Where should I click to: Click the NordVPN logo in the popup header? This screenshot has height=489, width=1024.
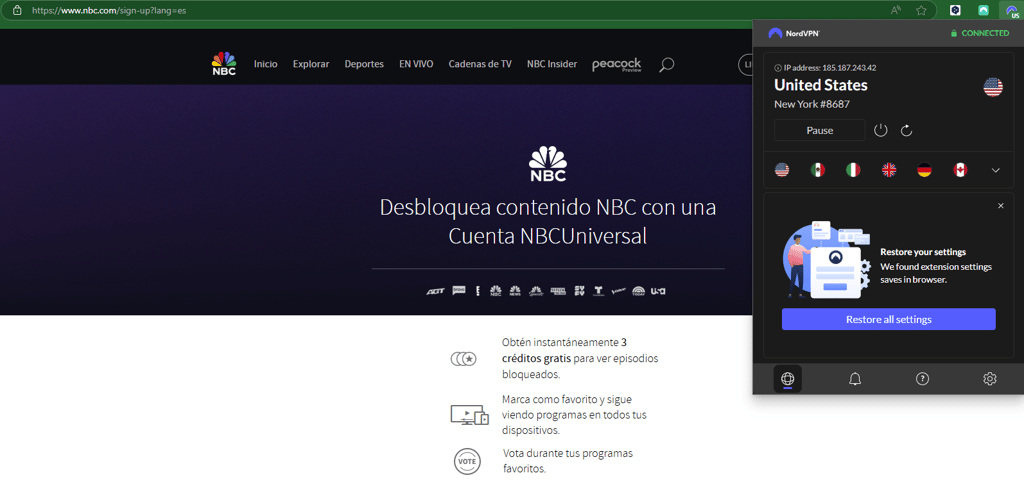point(793,33)
